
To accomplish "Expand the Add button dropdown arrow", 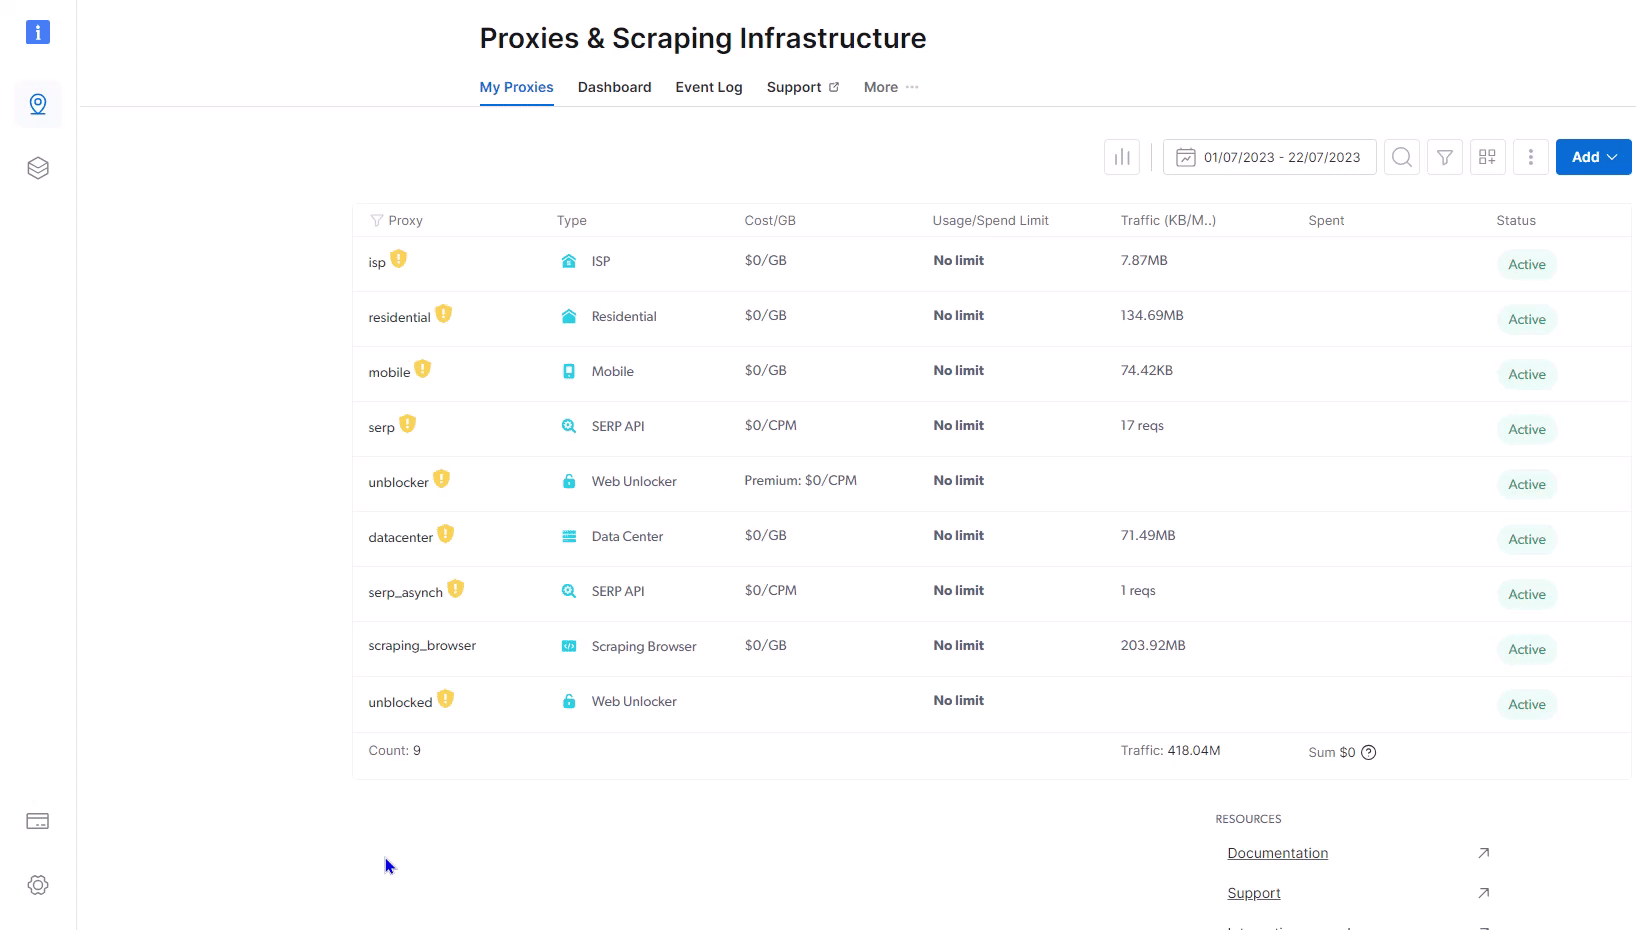I will coord(1612,157).
